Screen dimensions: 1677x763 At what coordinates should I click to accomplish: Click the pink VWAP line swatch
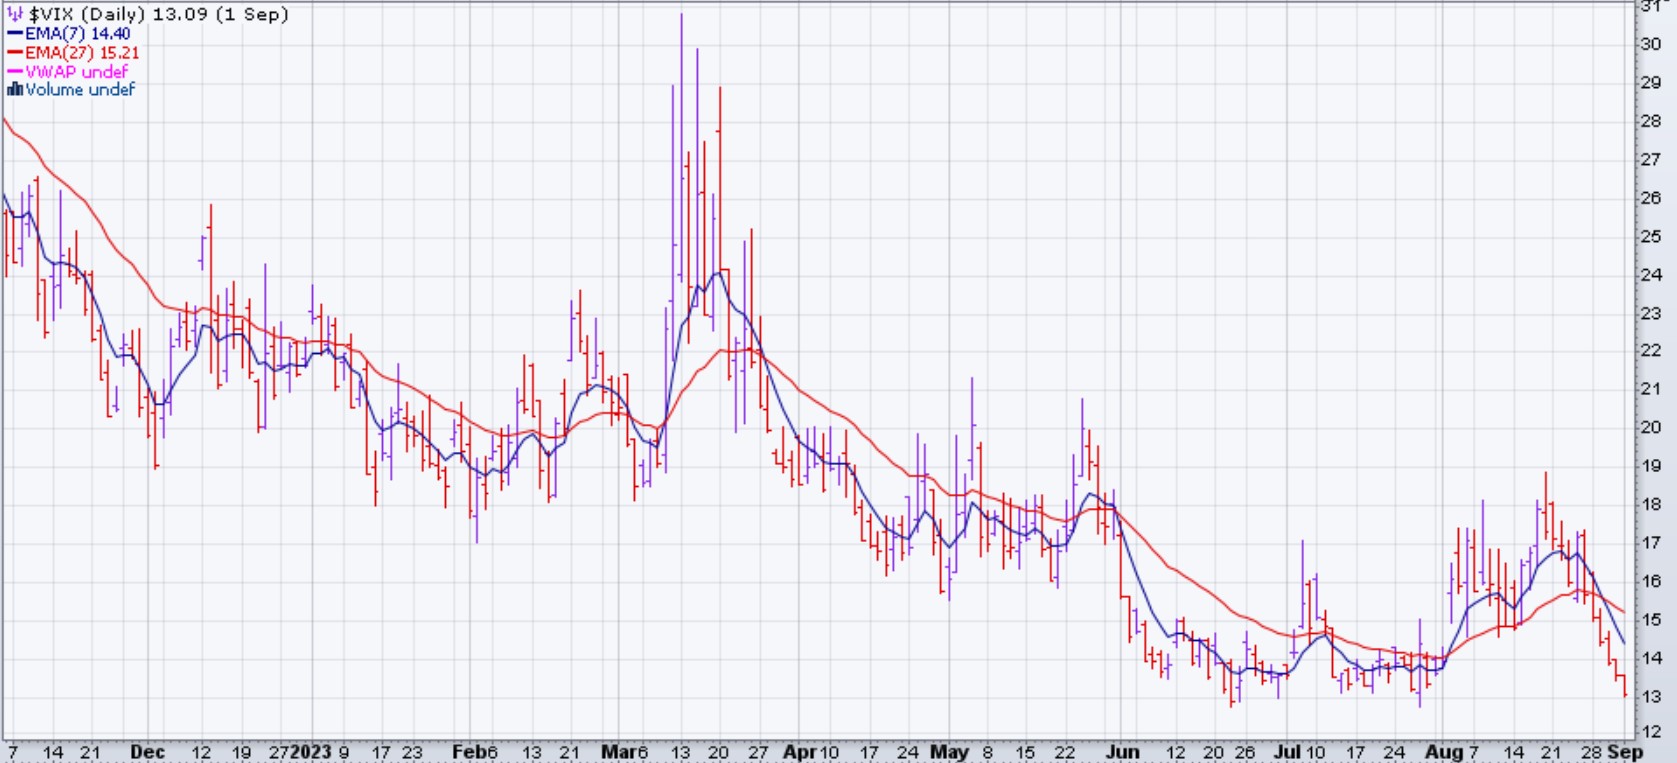(x=15, y=72)
